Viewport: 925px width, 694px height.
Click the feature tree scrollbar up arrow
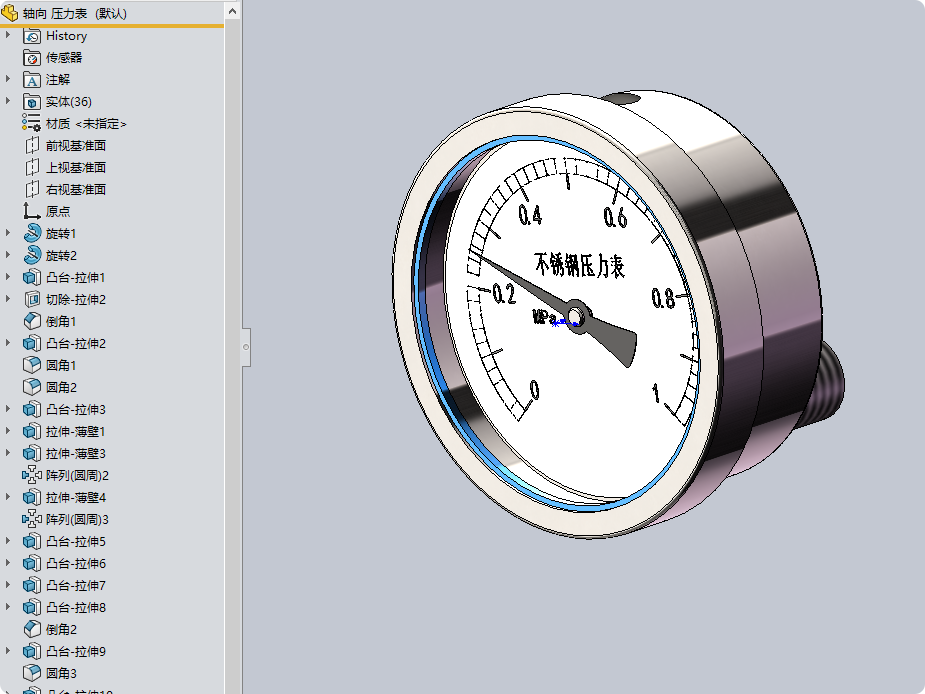[x=232, y=11]
